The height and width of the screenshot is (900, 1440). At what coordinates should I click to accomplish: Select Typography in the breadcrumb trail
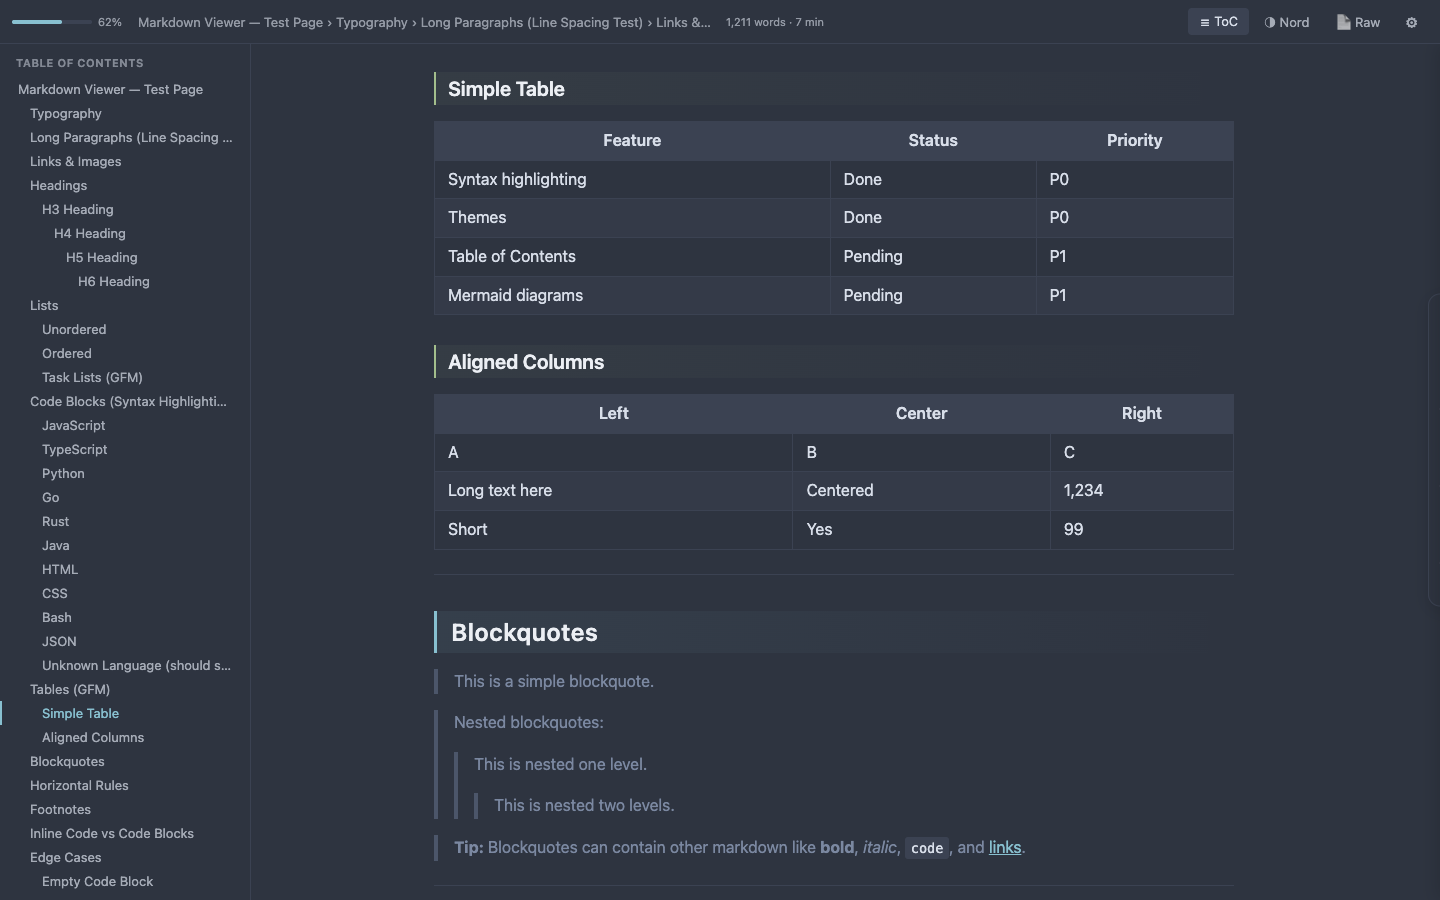click(372, 21)
